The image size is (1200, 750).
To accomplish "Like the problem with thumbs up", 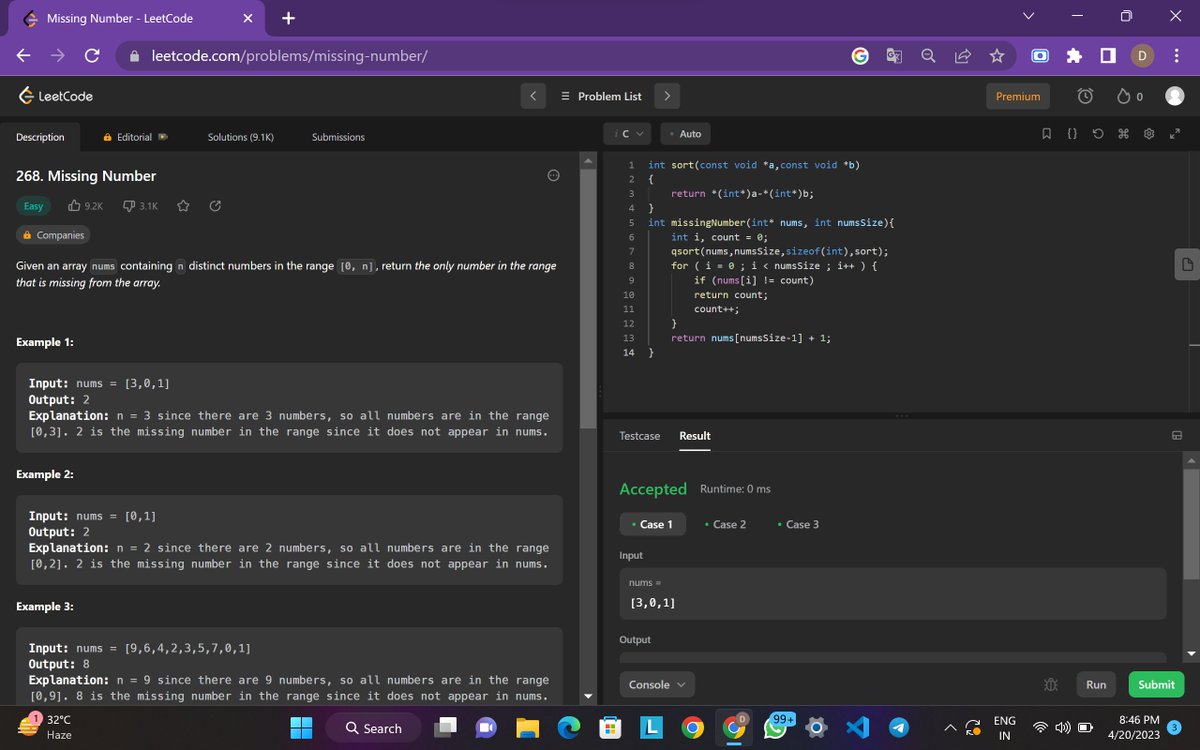I will 75,206.
